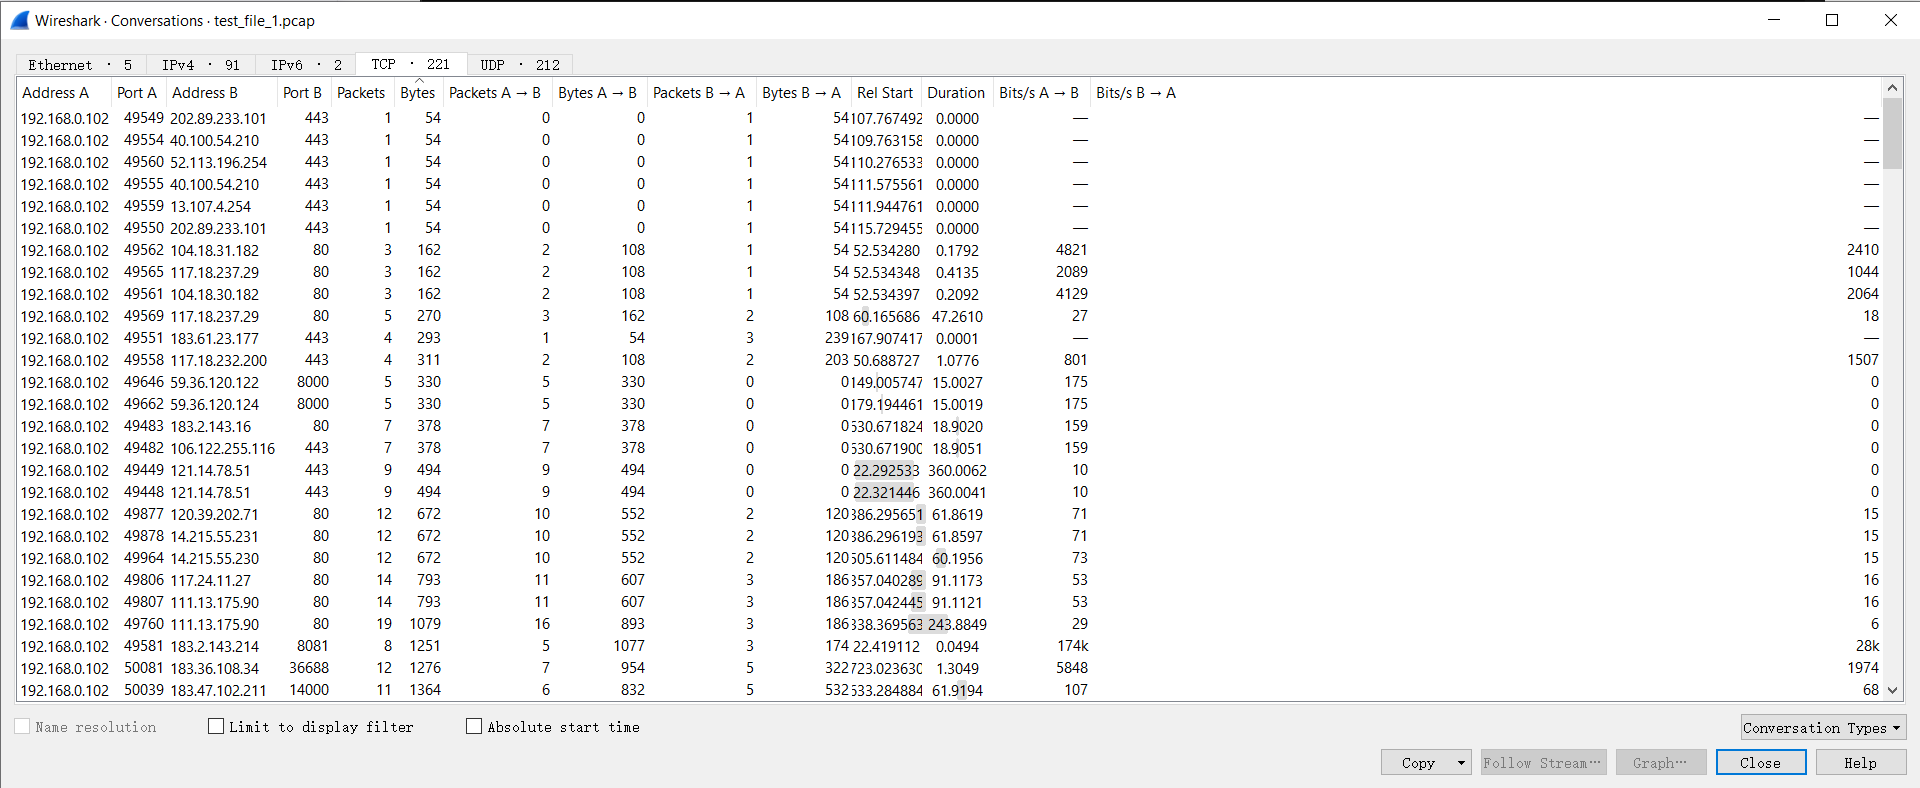Select row with address 14.215.55.230
This screenshot has height=788, width=1920.
click(950, 558)
